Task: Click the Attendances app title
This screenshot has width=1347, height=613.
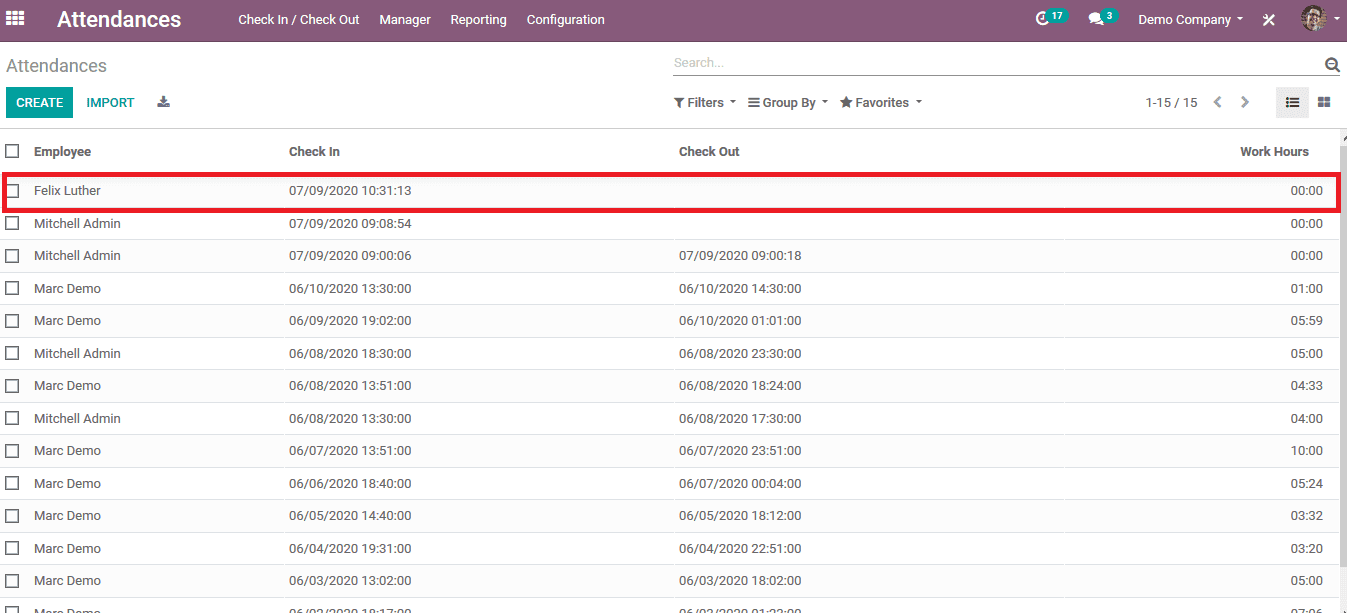Action: tap(119, 19)
